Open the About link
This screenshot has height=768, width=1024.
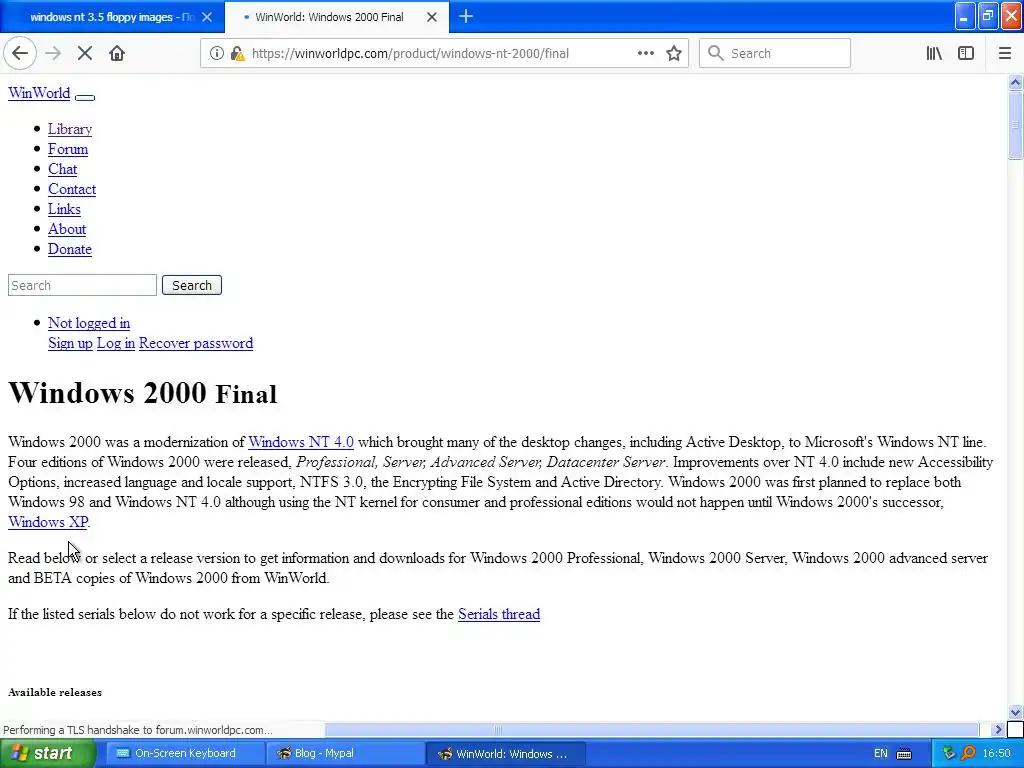(67, 229)
